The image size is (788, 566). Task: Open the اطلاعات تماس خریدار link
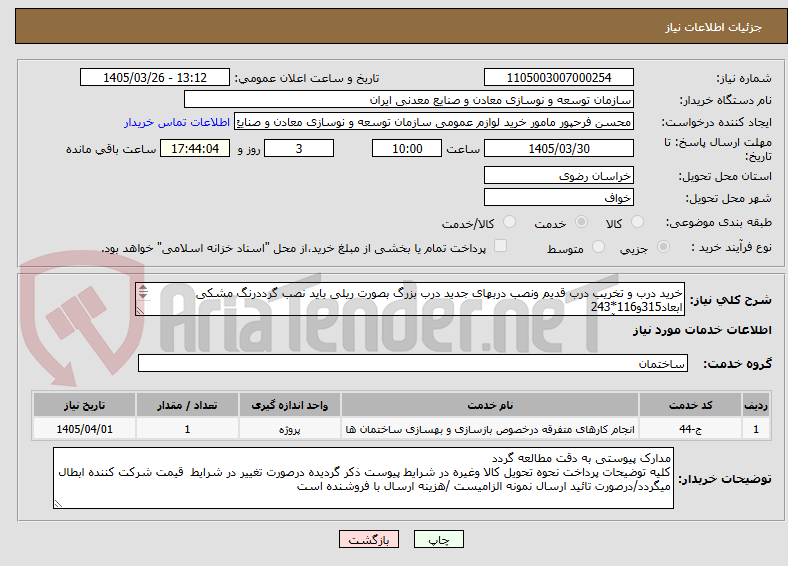[x=177, y=122]
